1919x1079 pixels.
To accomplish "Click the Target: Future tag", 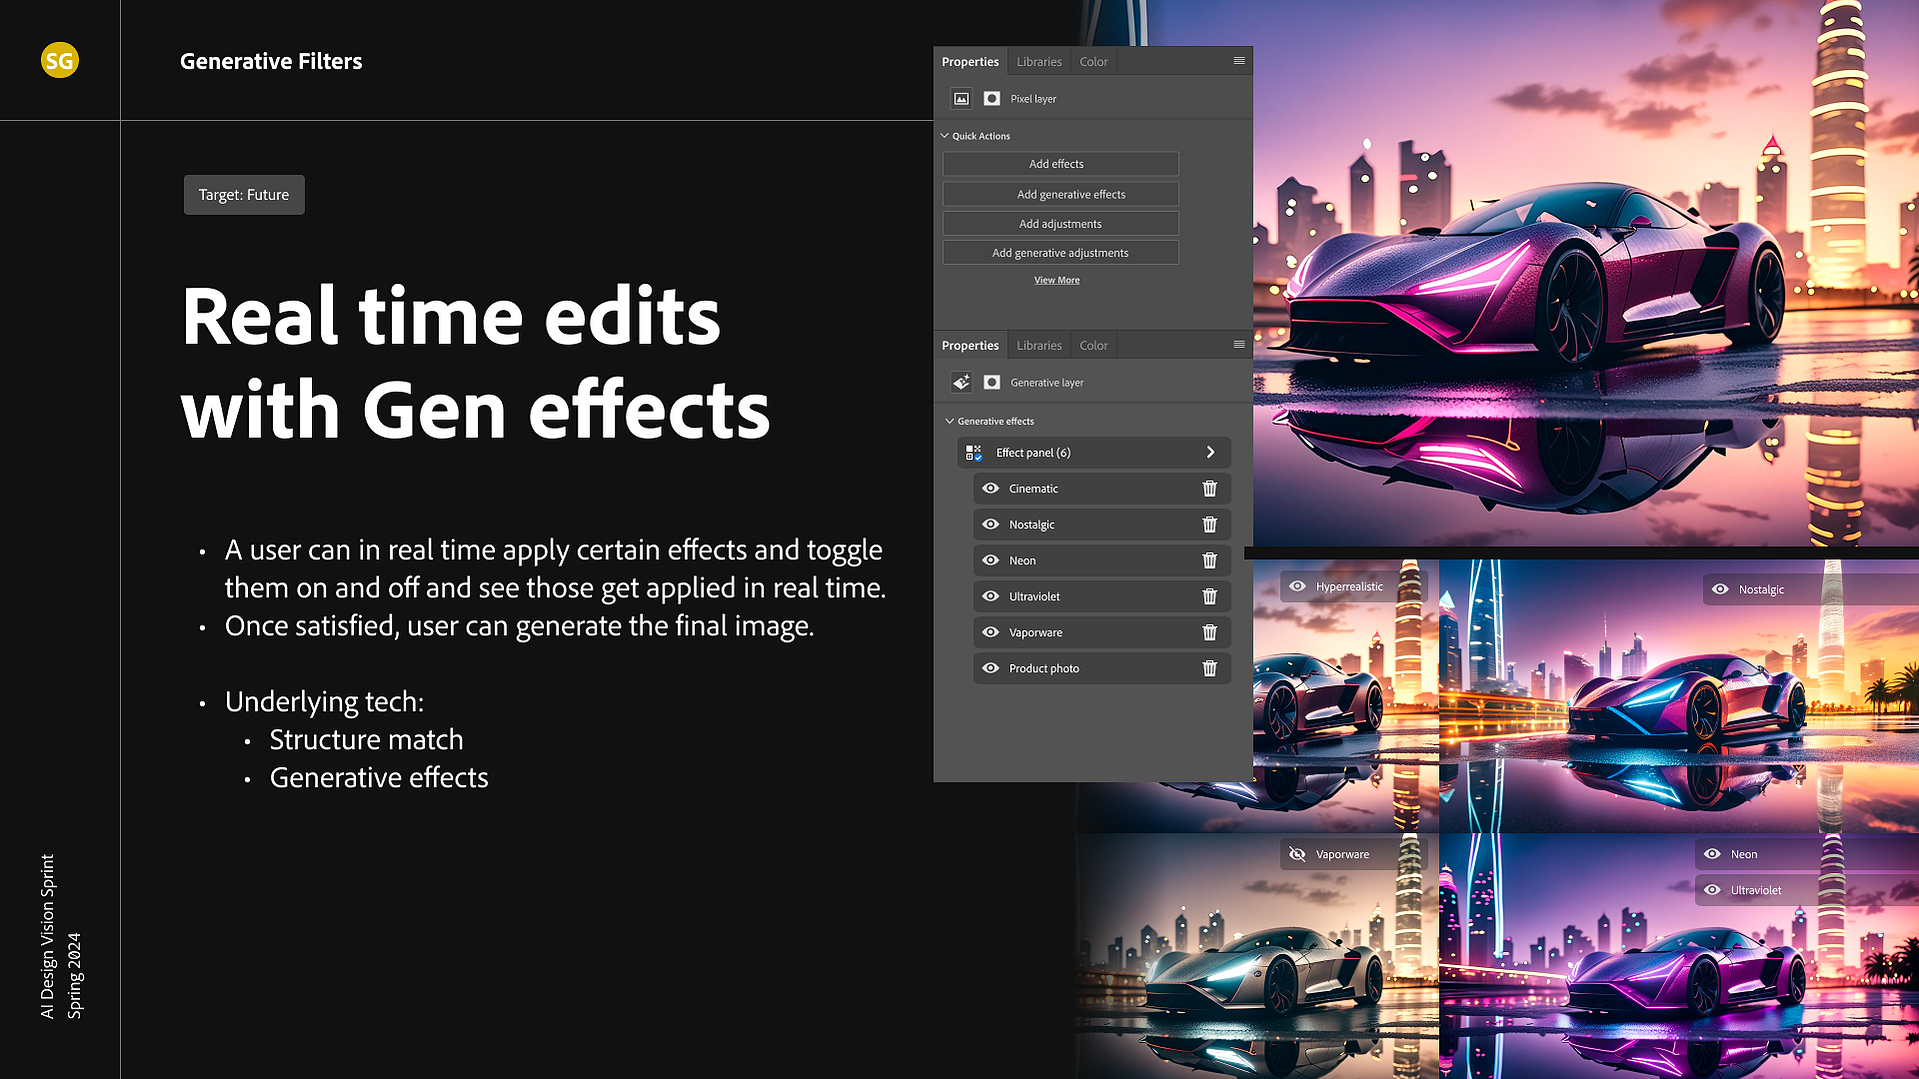I will pyautogui.click(x=244, y=195).
